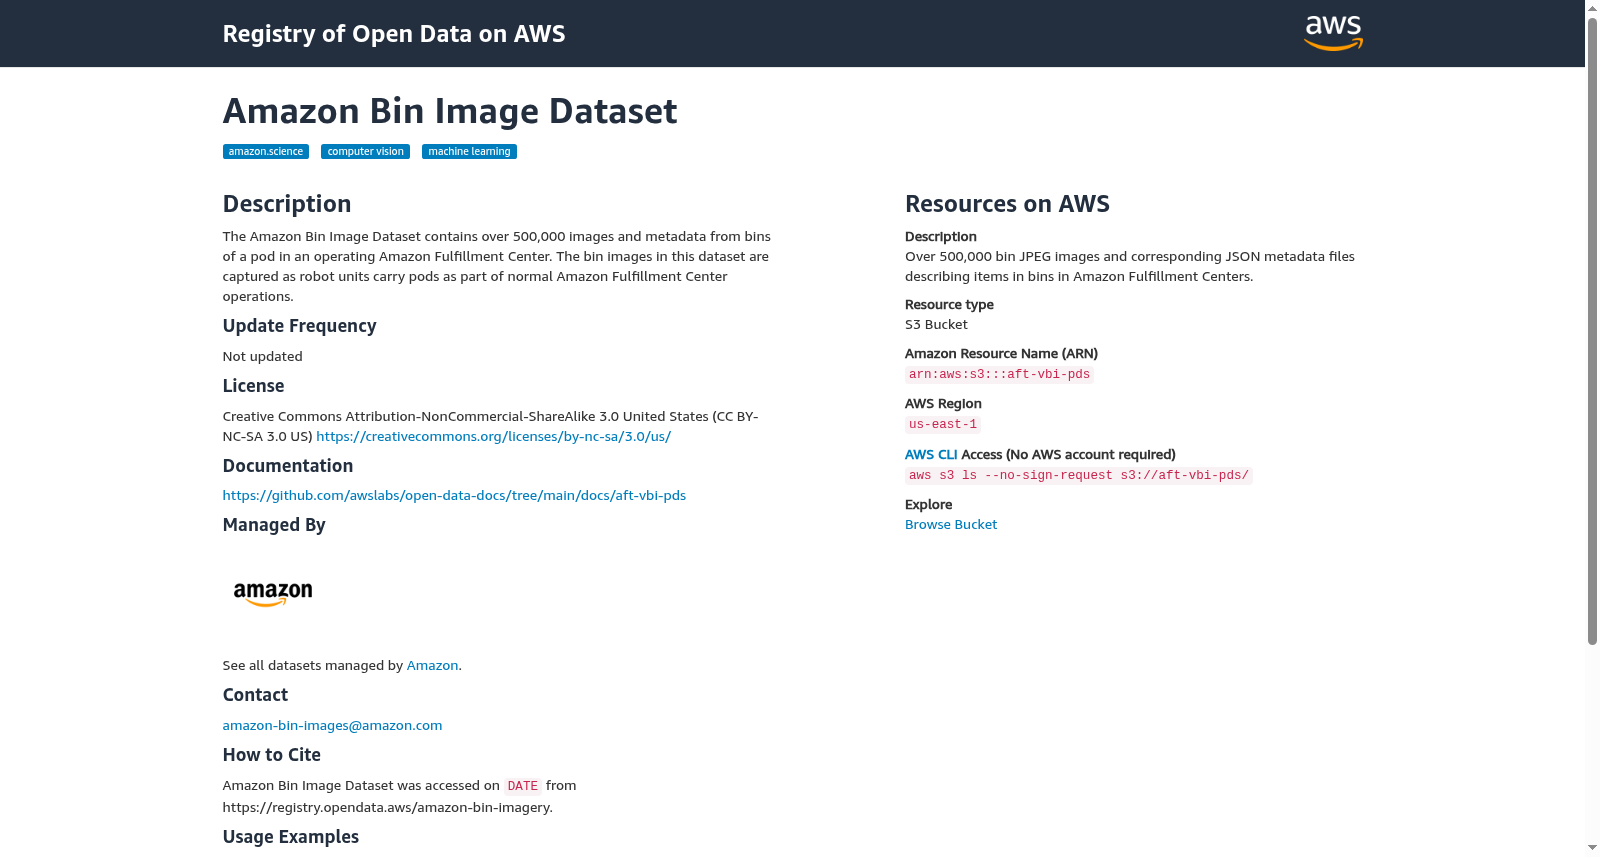Follow the Amazon link in 'See all datasets'

click(432, 666)
